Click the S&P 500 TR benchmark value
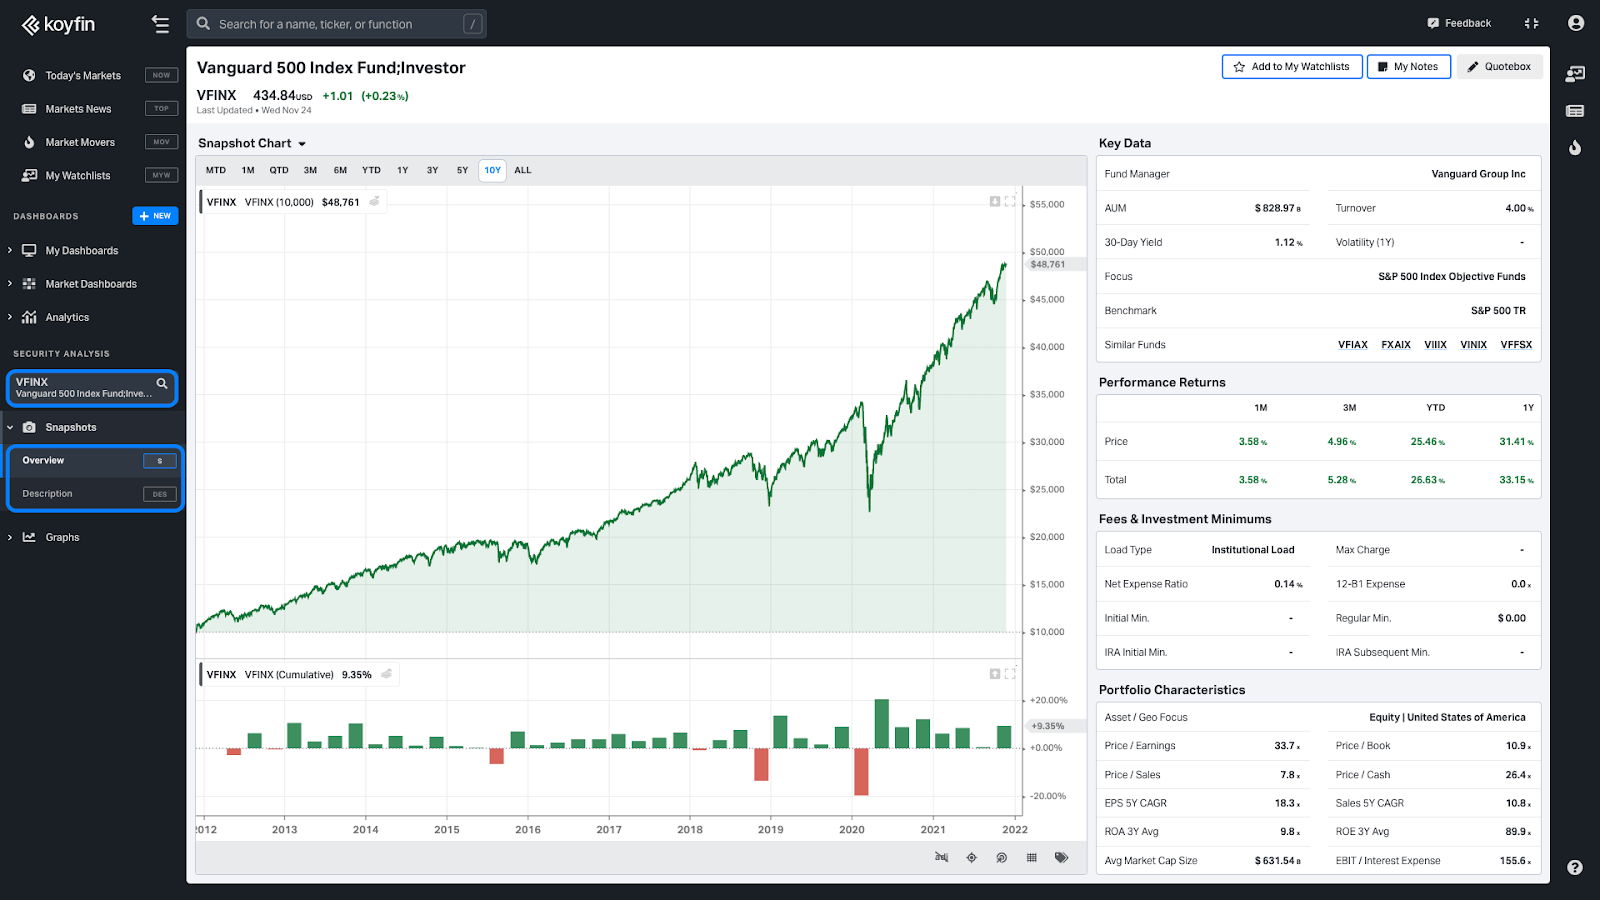 [x=1498, y=311]
